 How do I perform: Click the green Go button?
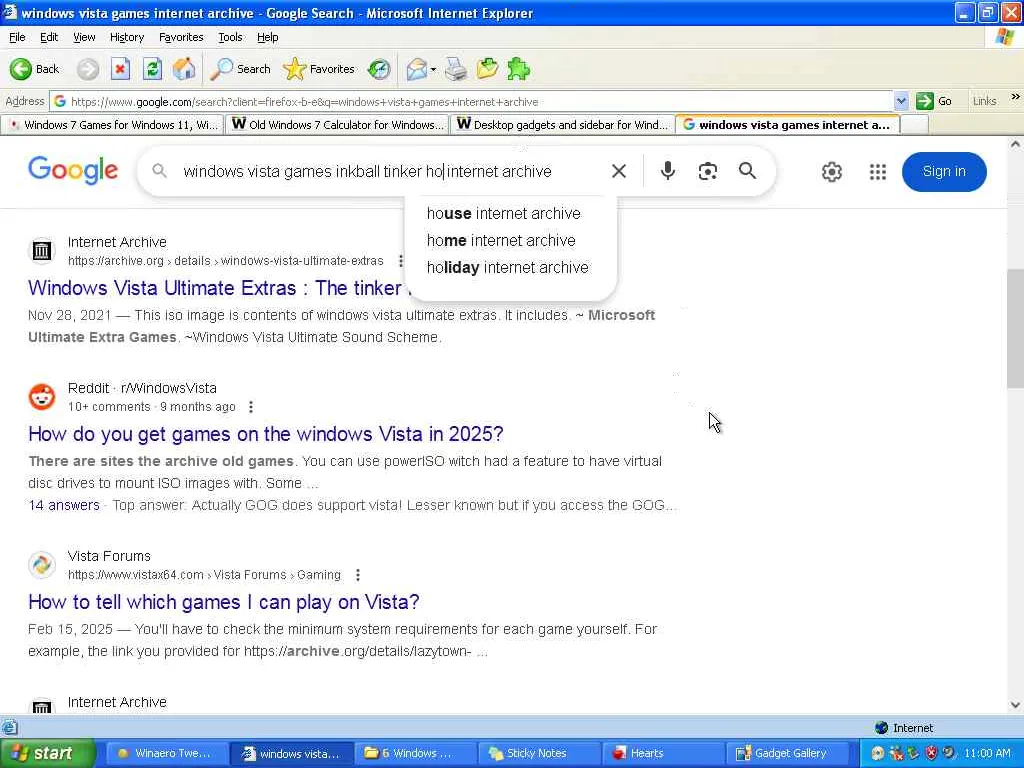click(x=935, y=101)
